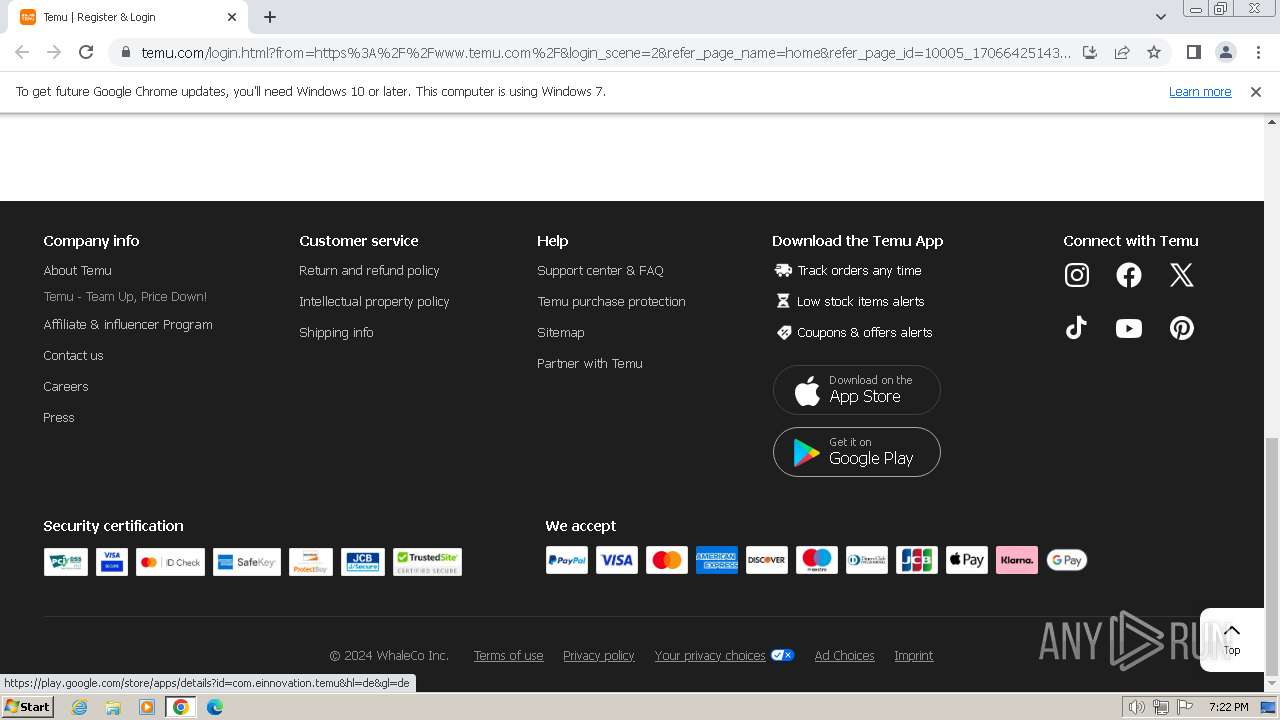Viewport: 1280px width, 720px height.
Task: Expand the tab search dropdown
Action: point(1161,17)
